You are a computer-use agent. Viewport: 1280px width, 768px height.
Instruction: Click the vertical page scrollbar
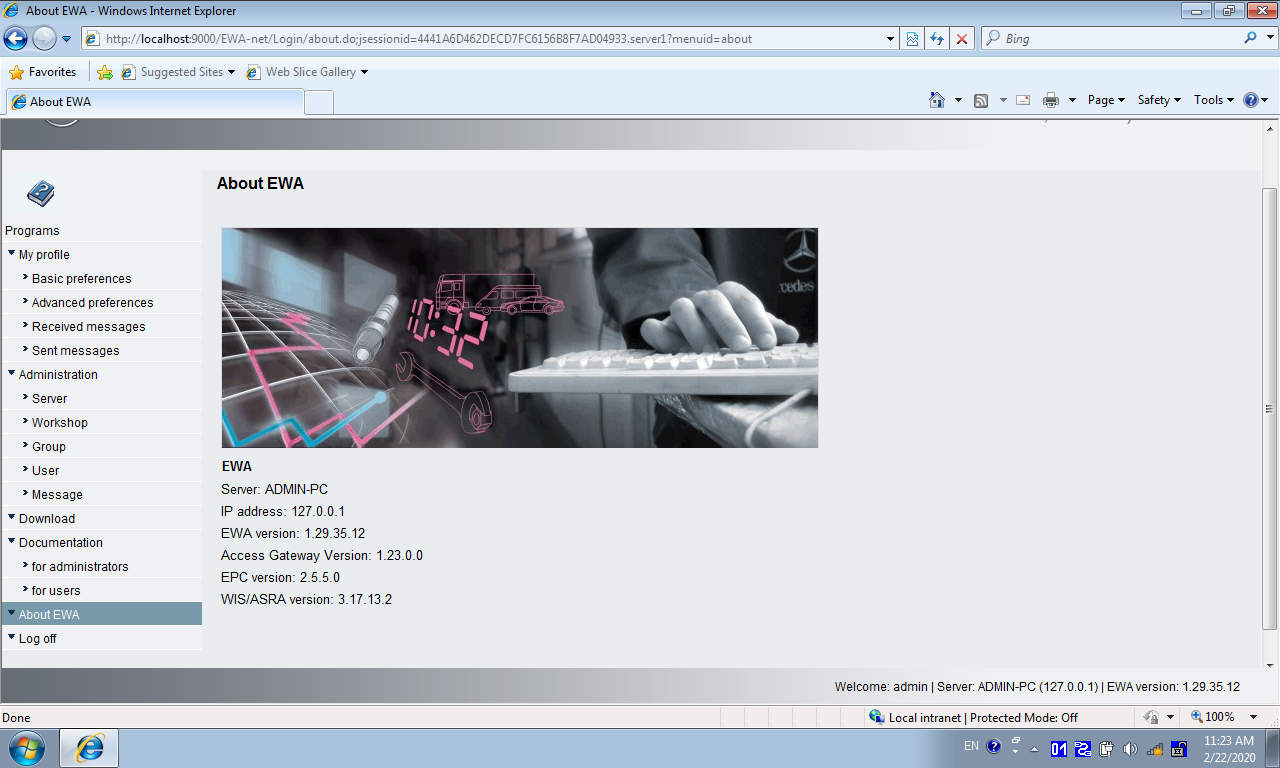click(x=1270, y=408)
